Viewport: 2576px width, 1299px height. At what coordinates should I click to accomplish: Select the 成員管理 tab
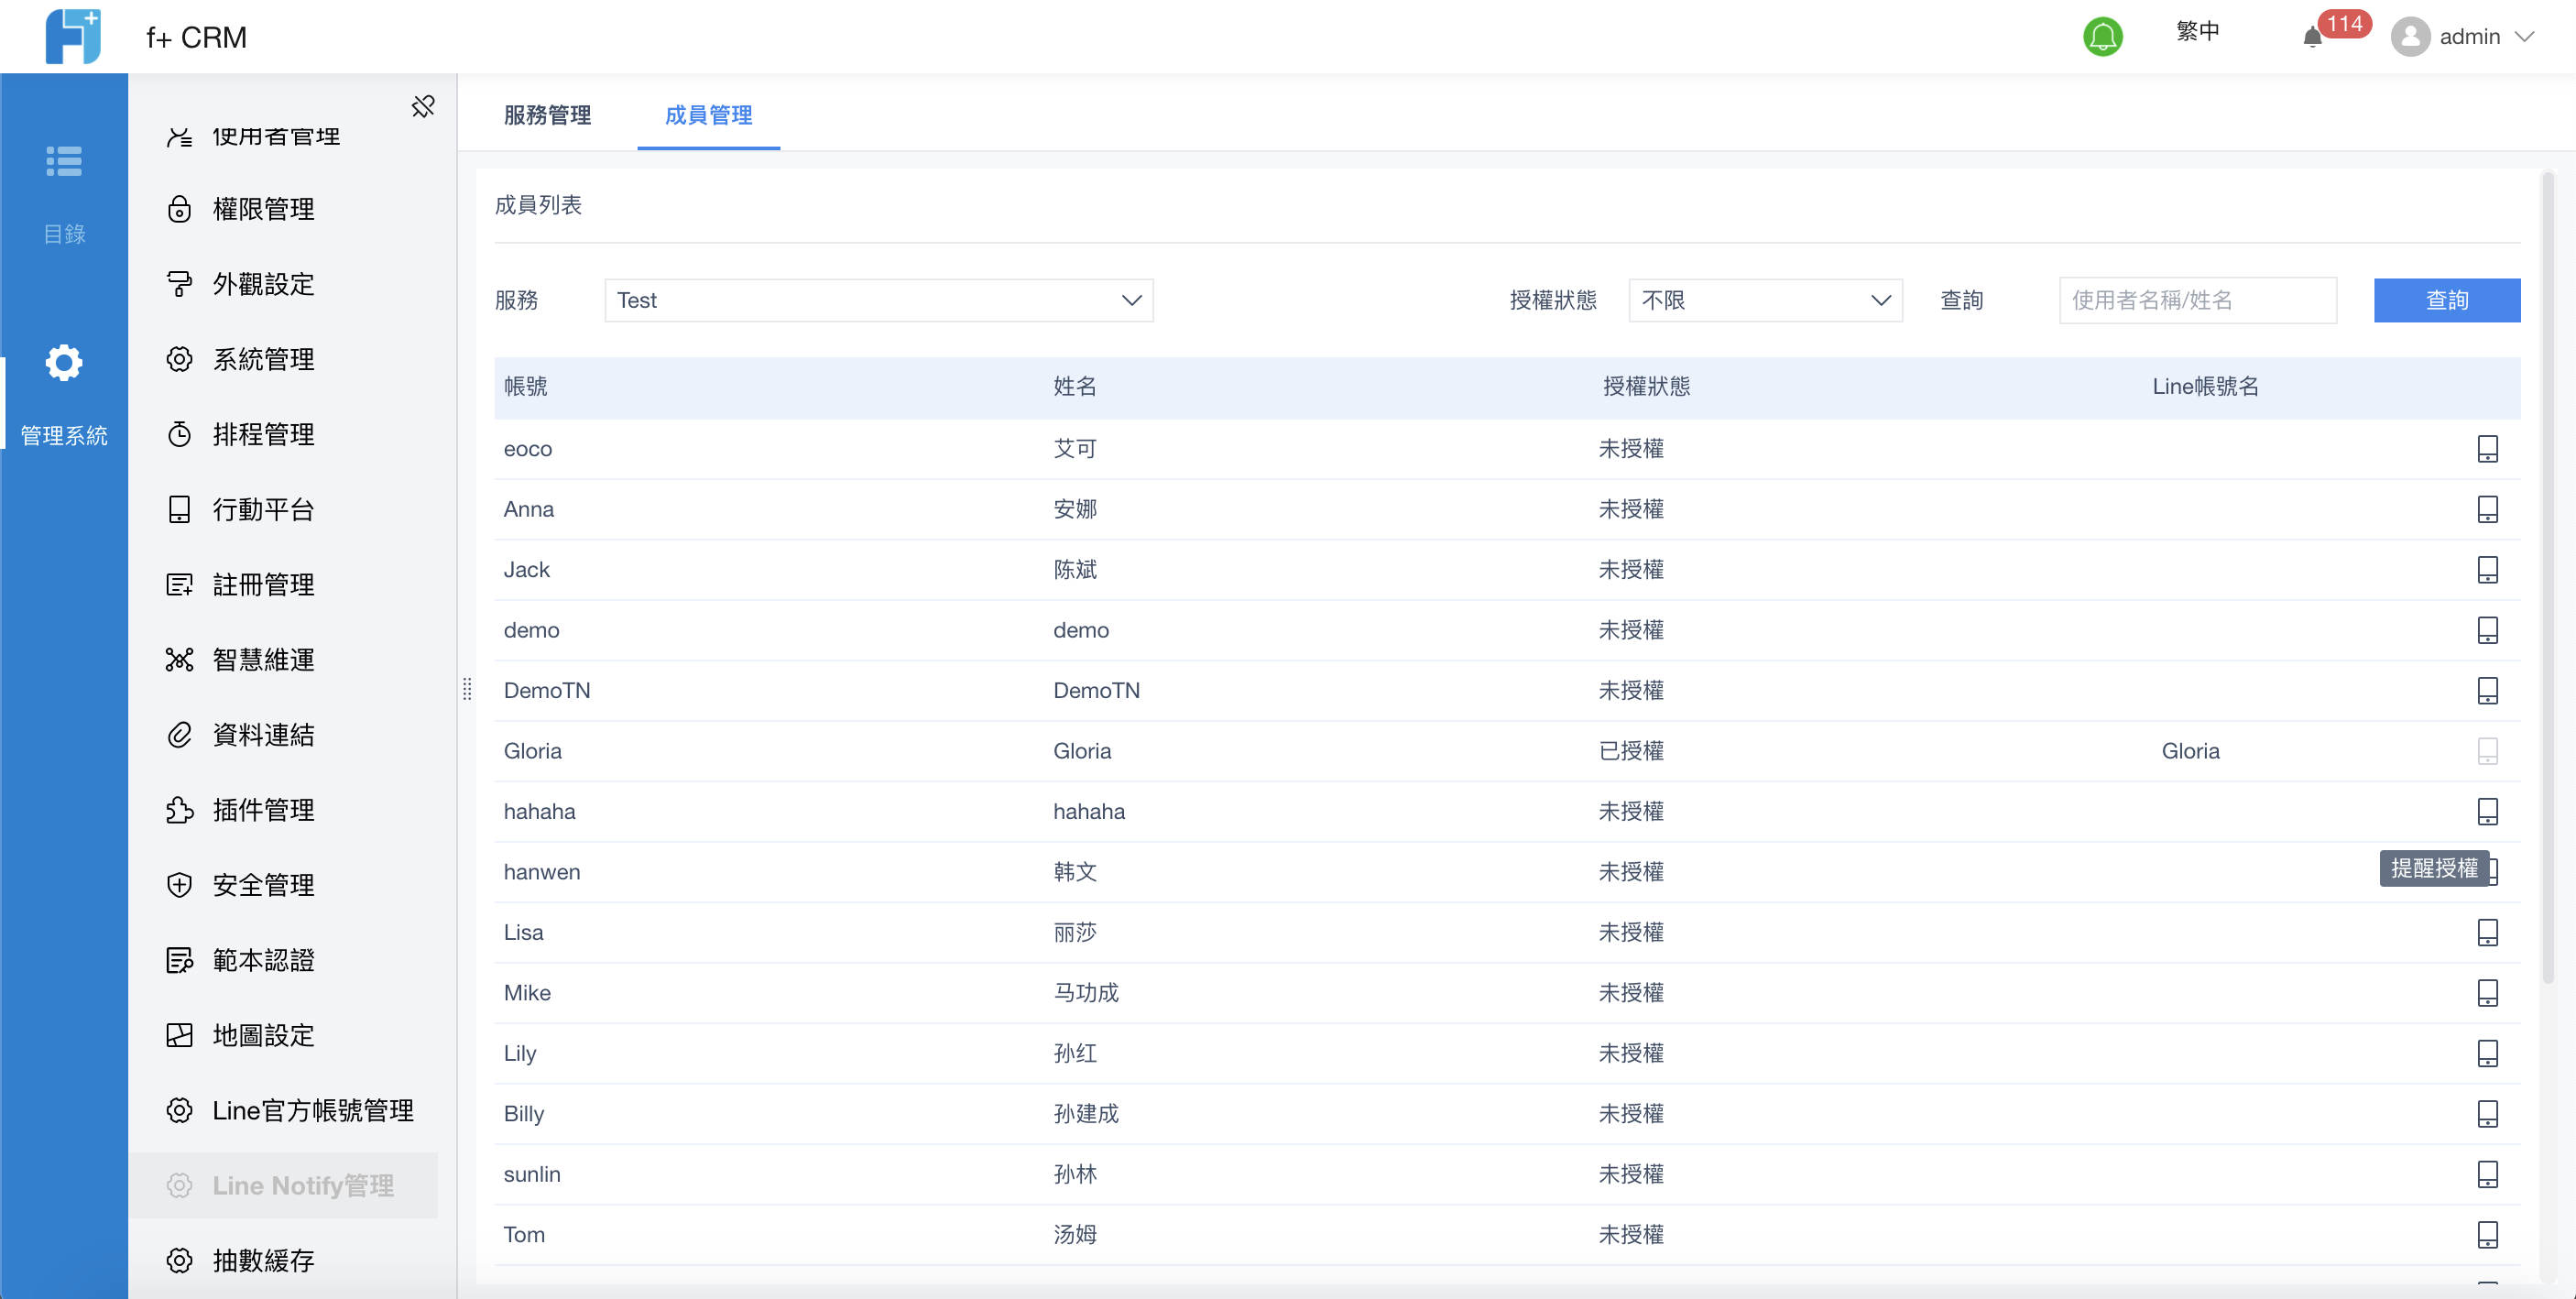[x=708, y=115]
